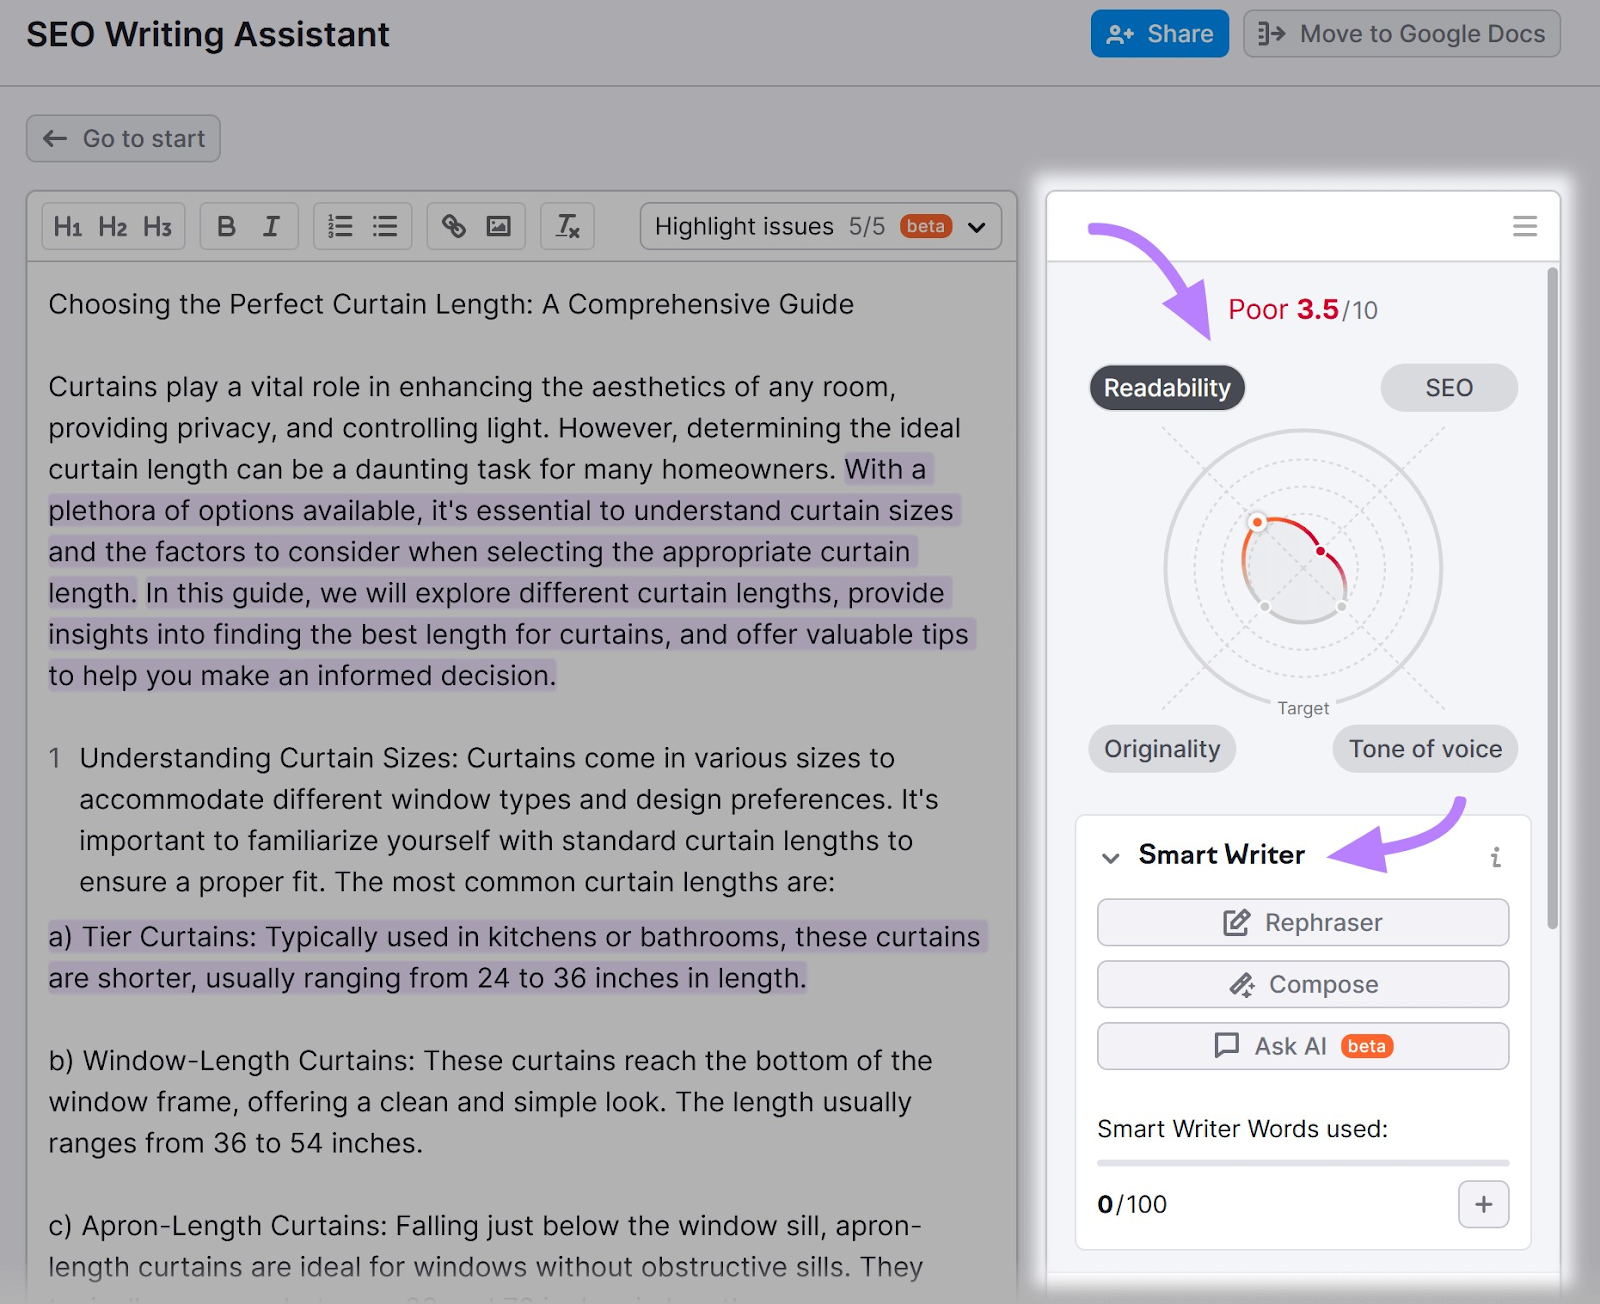Click the 'Smart Writer Words used:' label
This screenshot has height=1304, width=1600.
pyautogui.click(x=1242, y=1129)
